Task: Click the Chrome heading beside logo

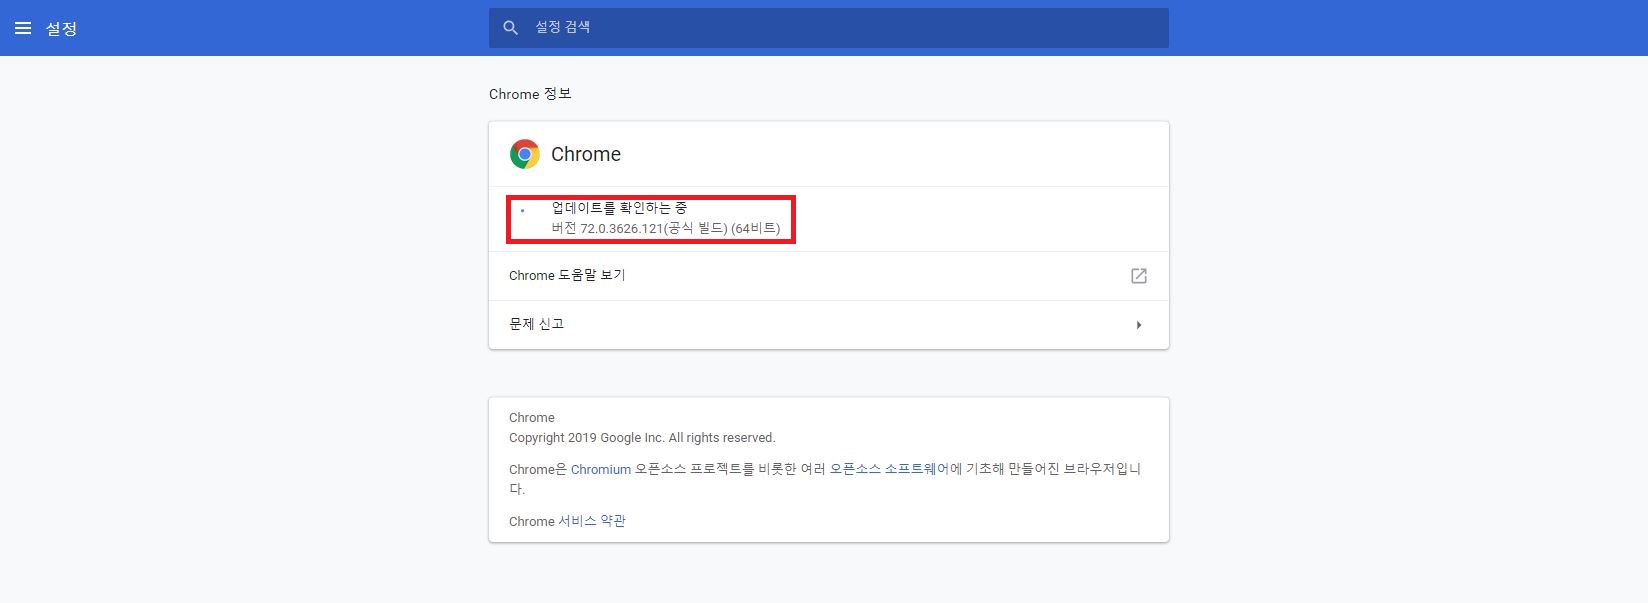Action: click(x=586, y=154)
